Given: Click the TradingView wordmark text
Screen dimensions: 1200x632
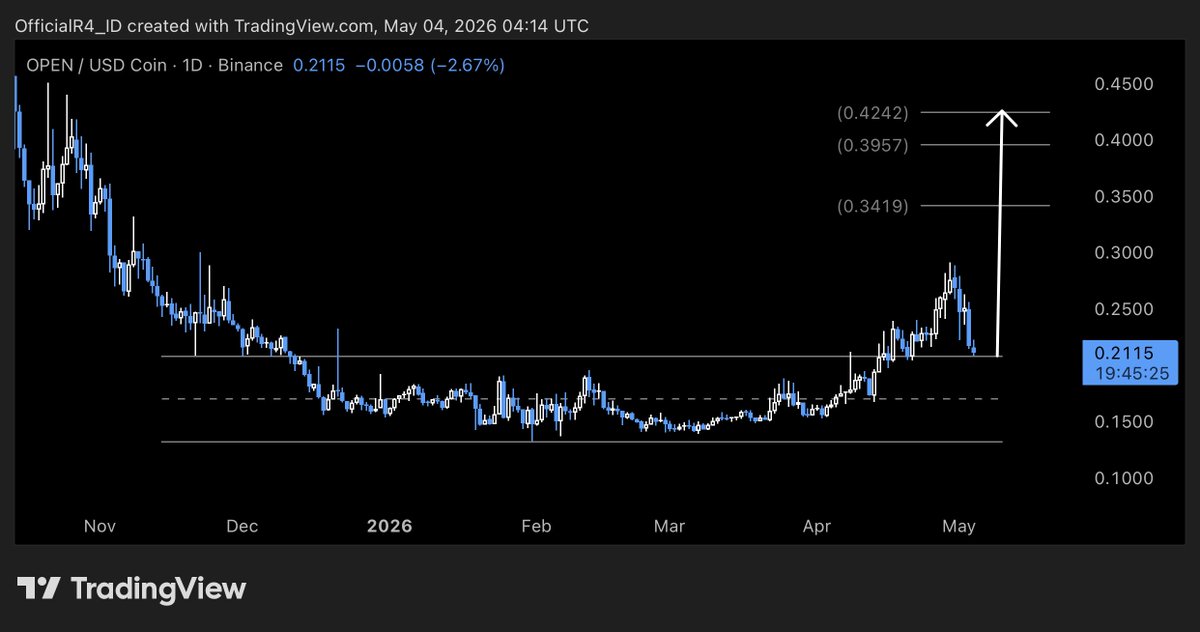Looking at the screenshot, I should [158, 589].
